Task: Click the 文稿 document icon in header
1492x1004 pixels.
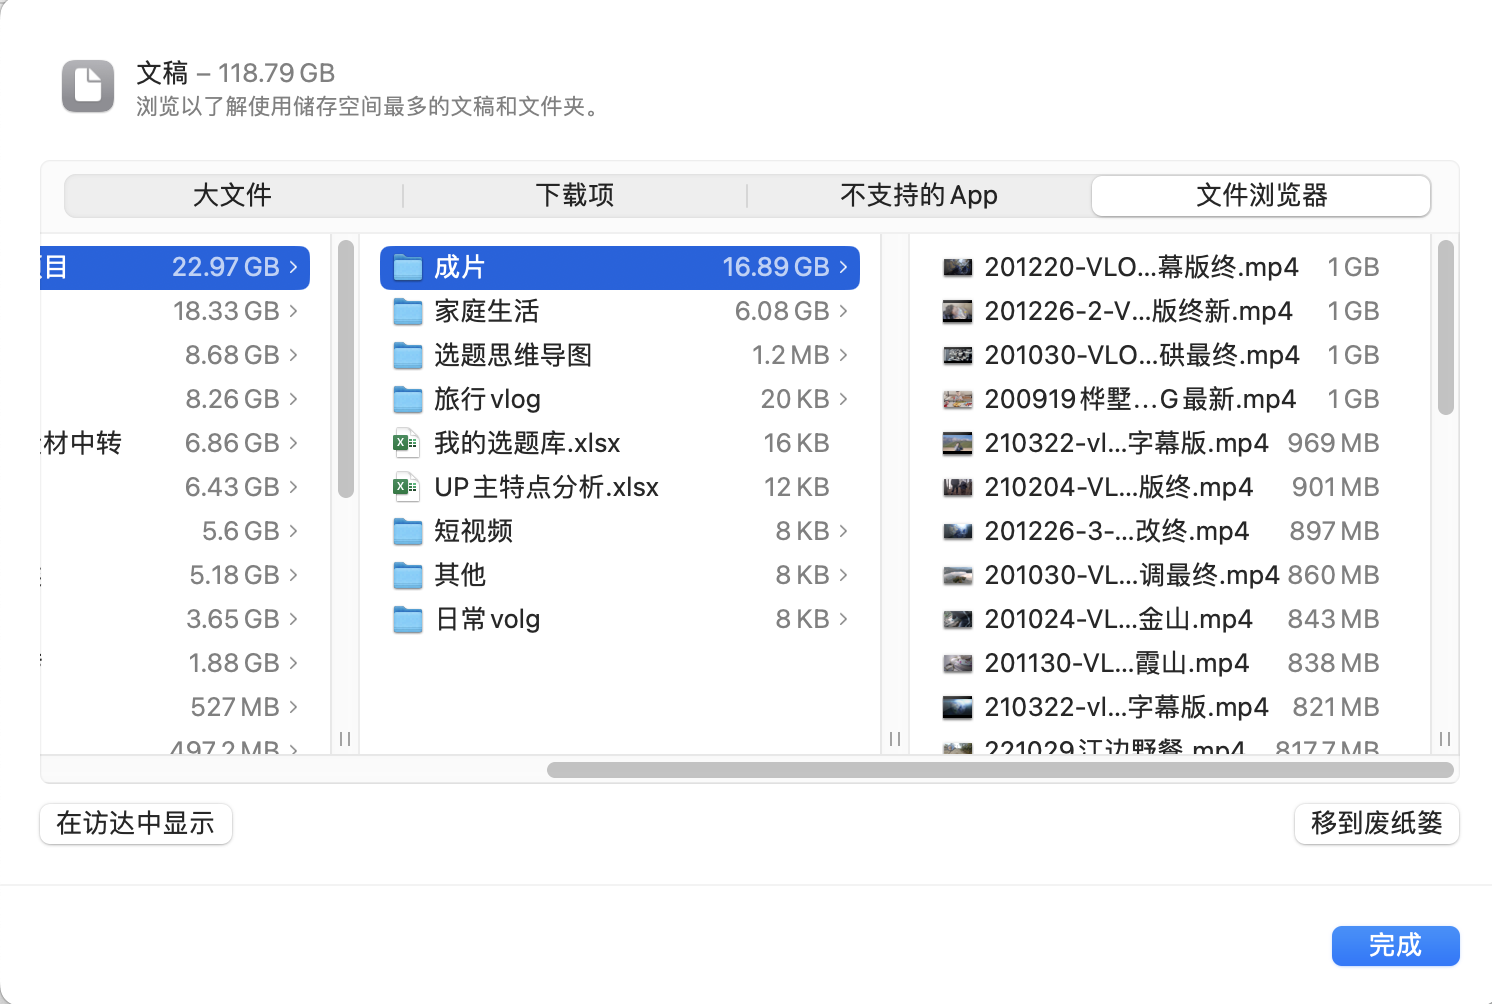Action: click(x=88, y=86)
